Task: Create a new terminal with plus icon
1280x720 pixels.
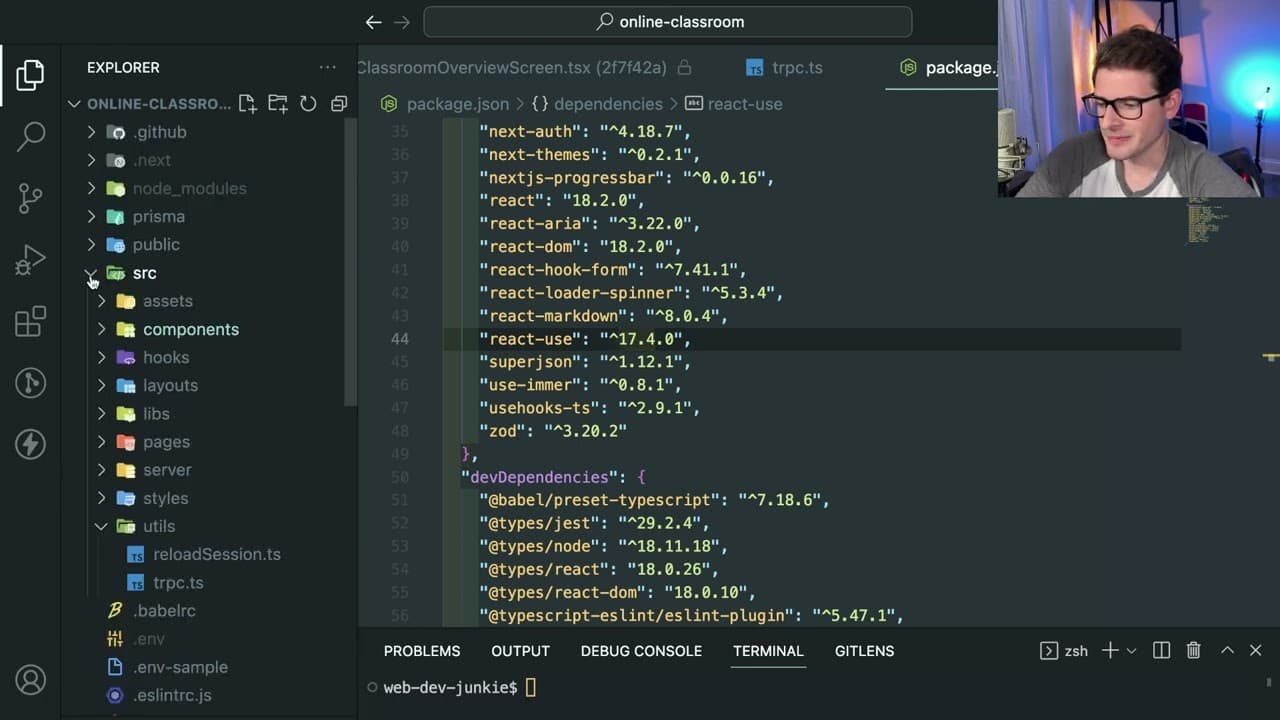Action: (1110, 651)
